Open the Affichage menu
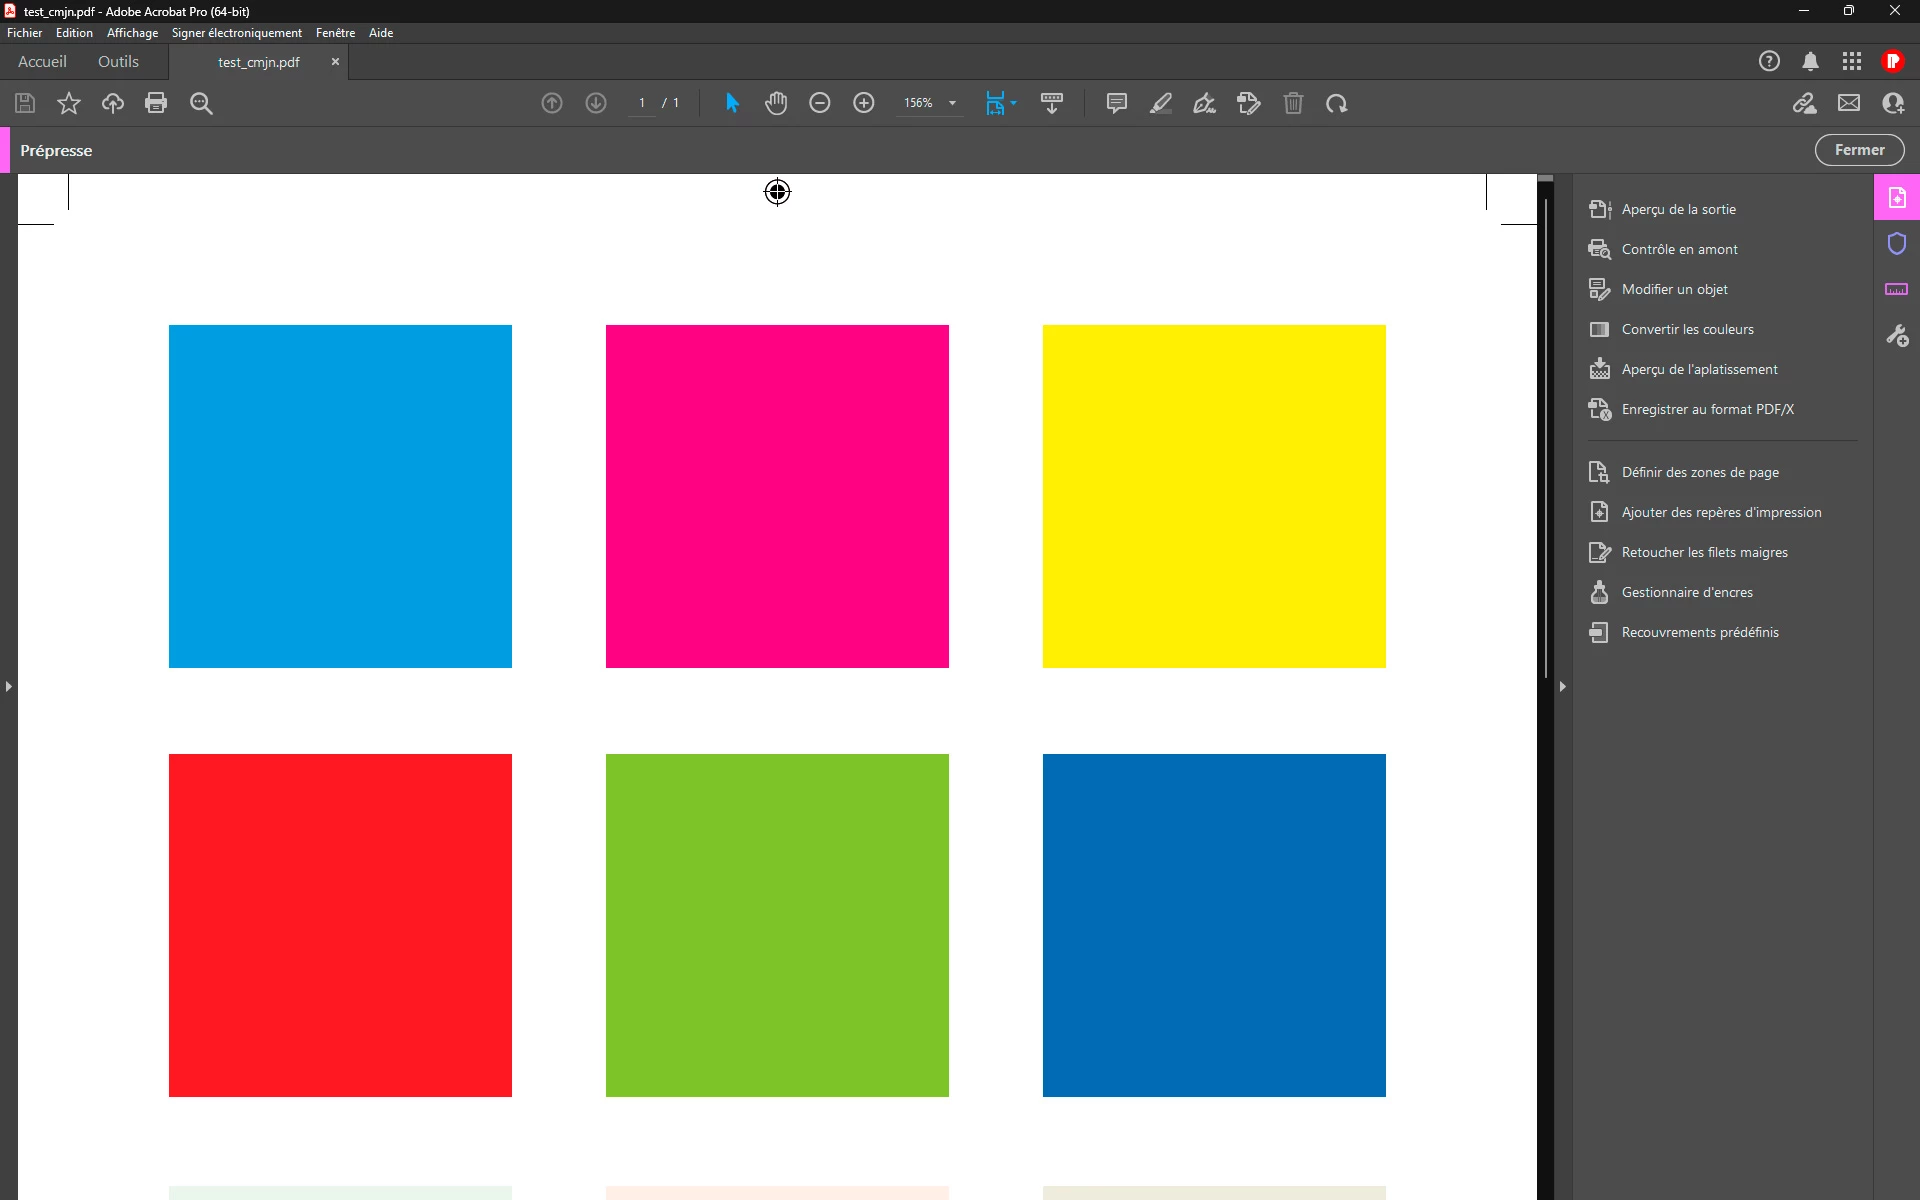 point(132,33)
